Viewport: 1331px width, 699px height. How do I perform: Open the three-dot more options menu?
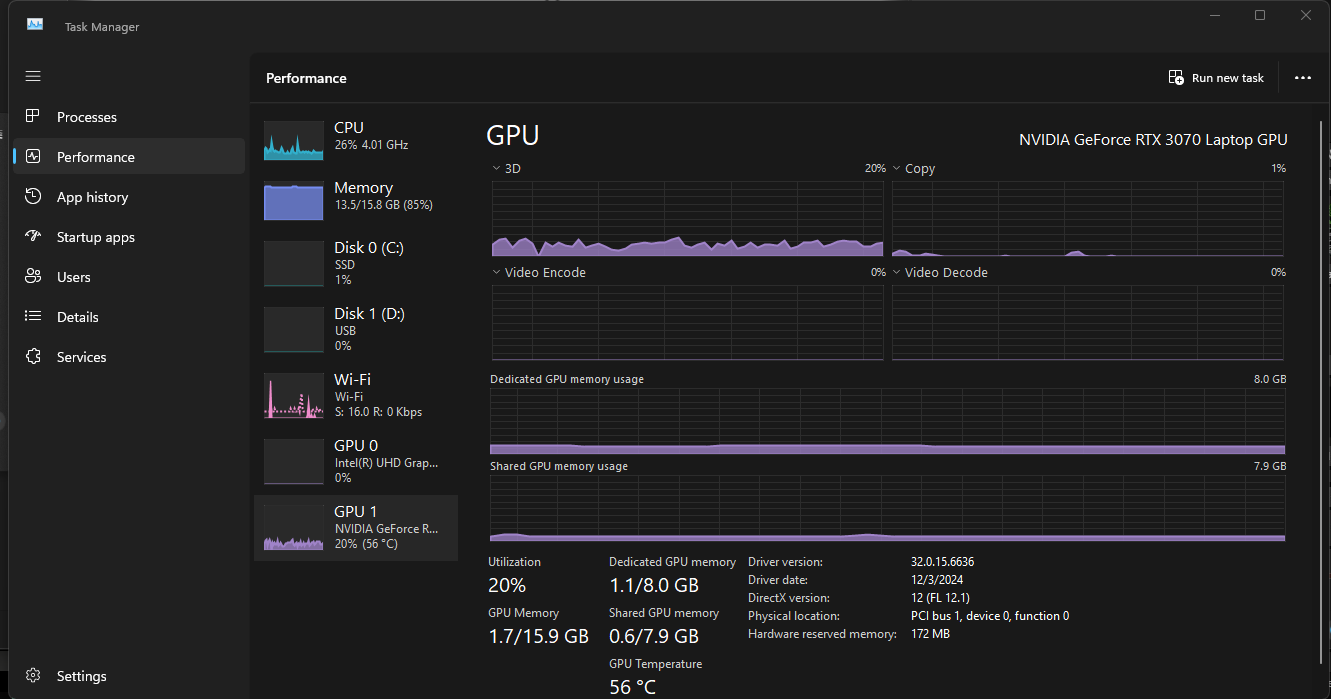tap(1302, 78)
